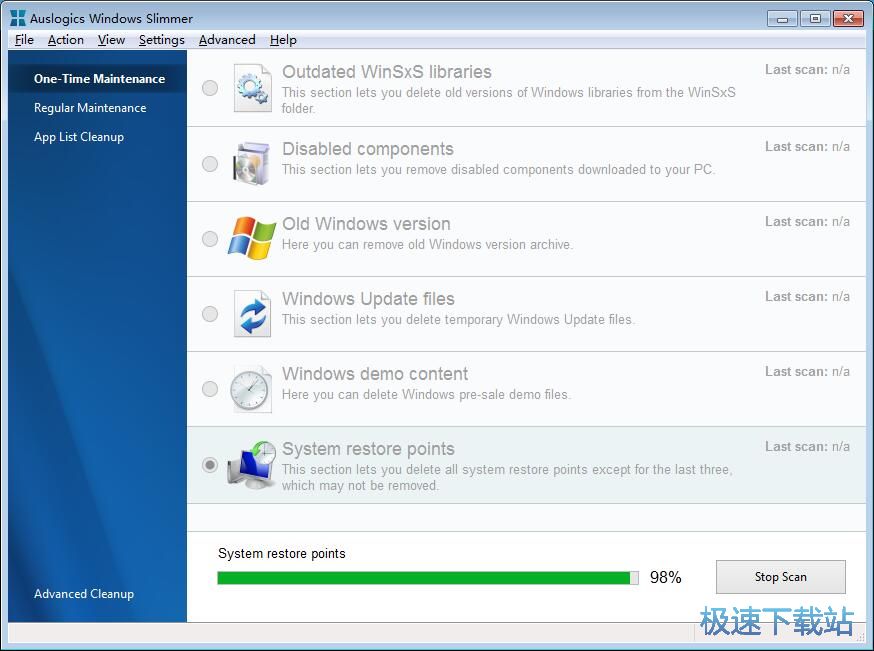Click the Old Windows version heading
The image size is (874, 651).
366,224
